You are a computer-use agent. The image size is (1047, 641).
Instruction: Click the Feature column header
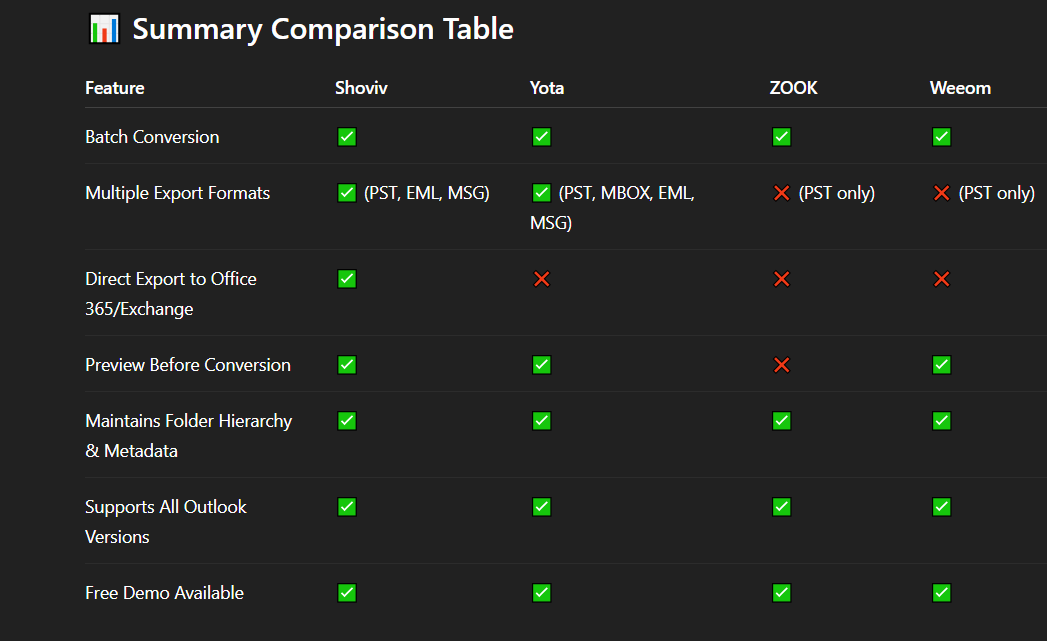[x=114, y=88]
